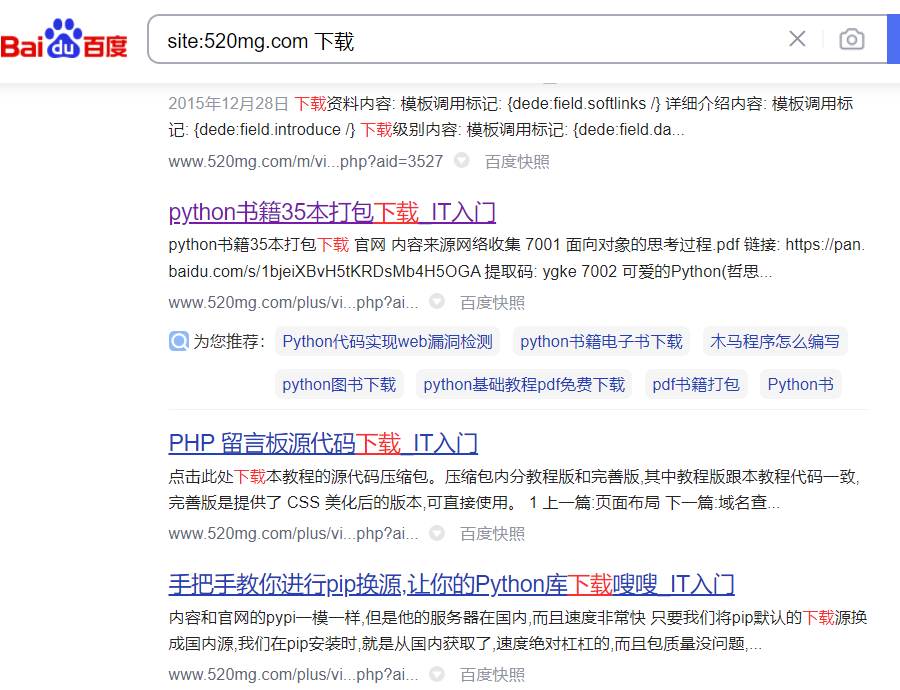The height and width of the screenshot is (690, 900).
Task: Open result PHP 留言板源代码下载_IT入门
Action: pos(323,444)
